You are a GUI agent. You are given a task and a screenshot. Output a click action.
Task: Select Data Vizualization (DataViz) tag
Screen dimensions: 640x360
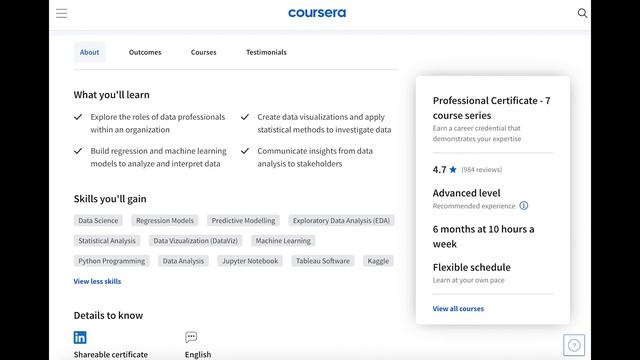196,241
